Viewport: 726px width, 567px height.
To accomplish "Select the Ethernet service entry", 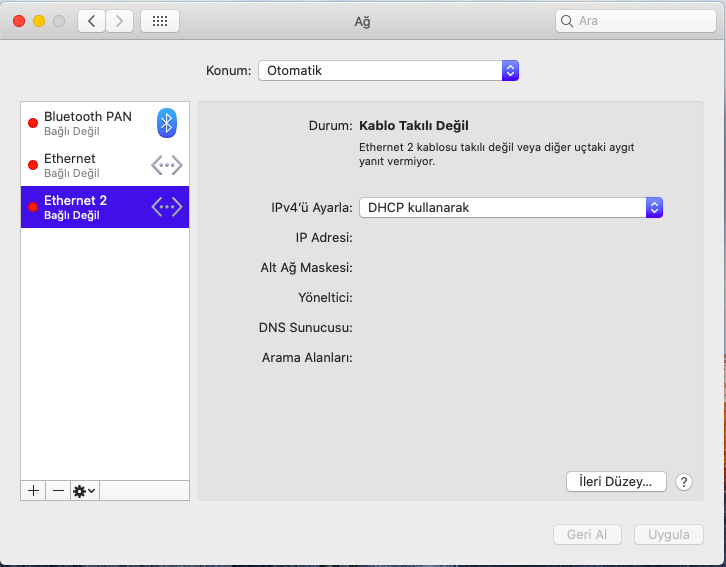I will 88,165.
